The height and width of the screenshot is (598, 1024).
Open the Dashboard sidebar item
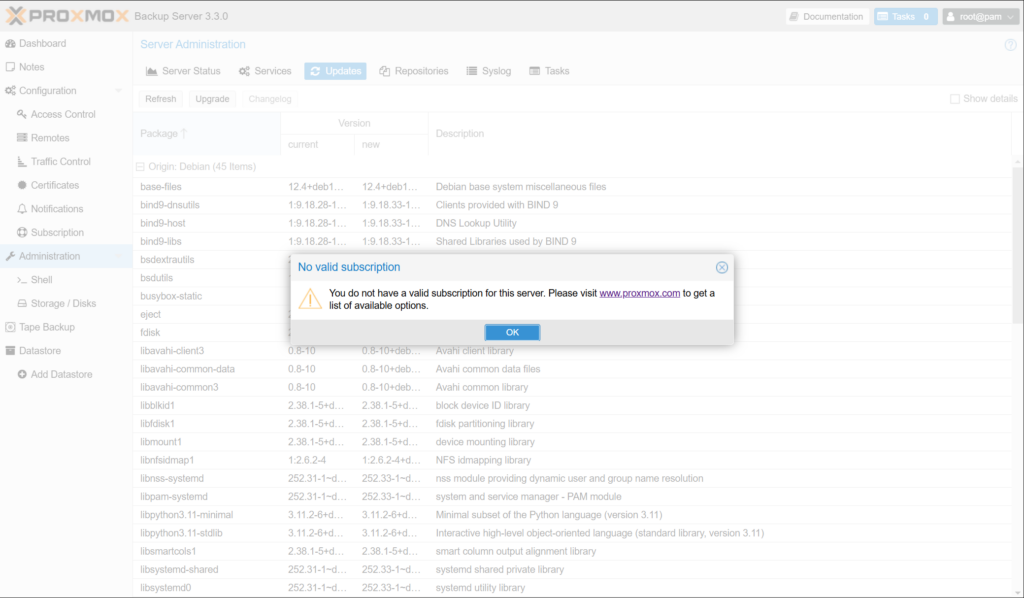(x=42, y=44)
